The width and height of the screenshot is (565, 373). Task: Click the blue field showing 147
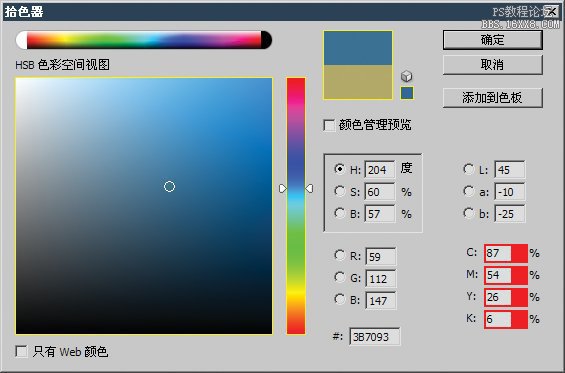coord(381,300)
